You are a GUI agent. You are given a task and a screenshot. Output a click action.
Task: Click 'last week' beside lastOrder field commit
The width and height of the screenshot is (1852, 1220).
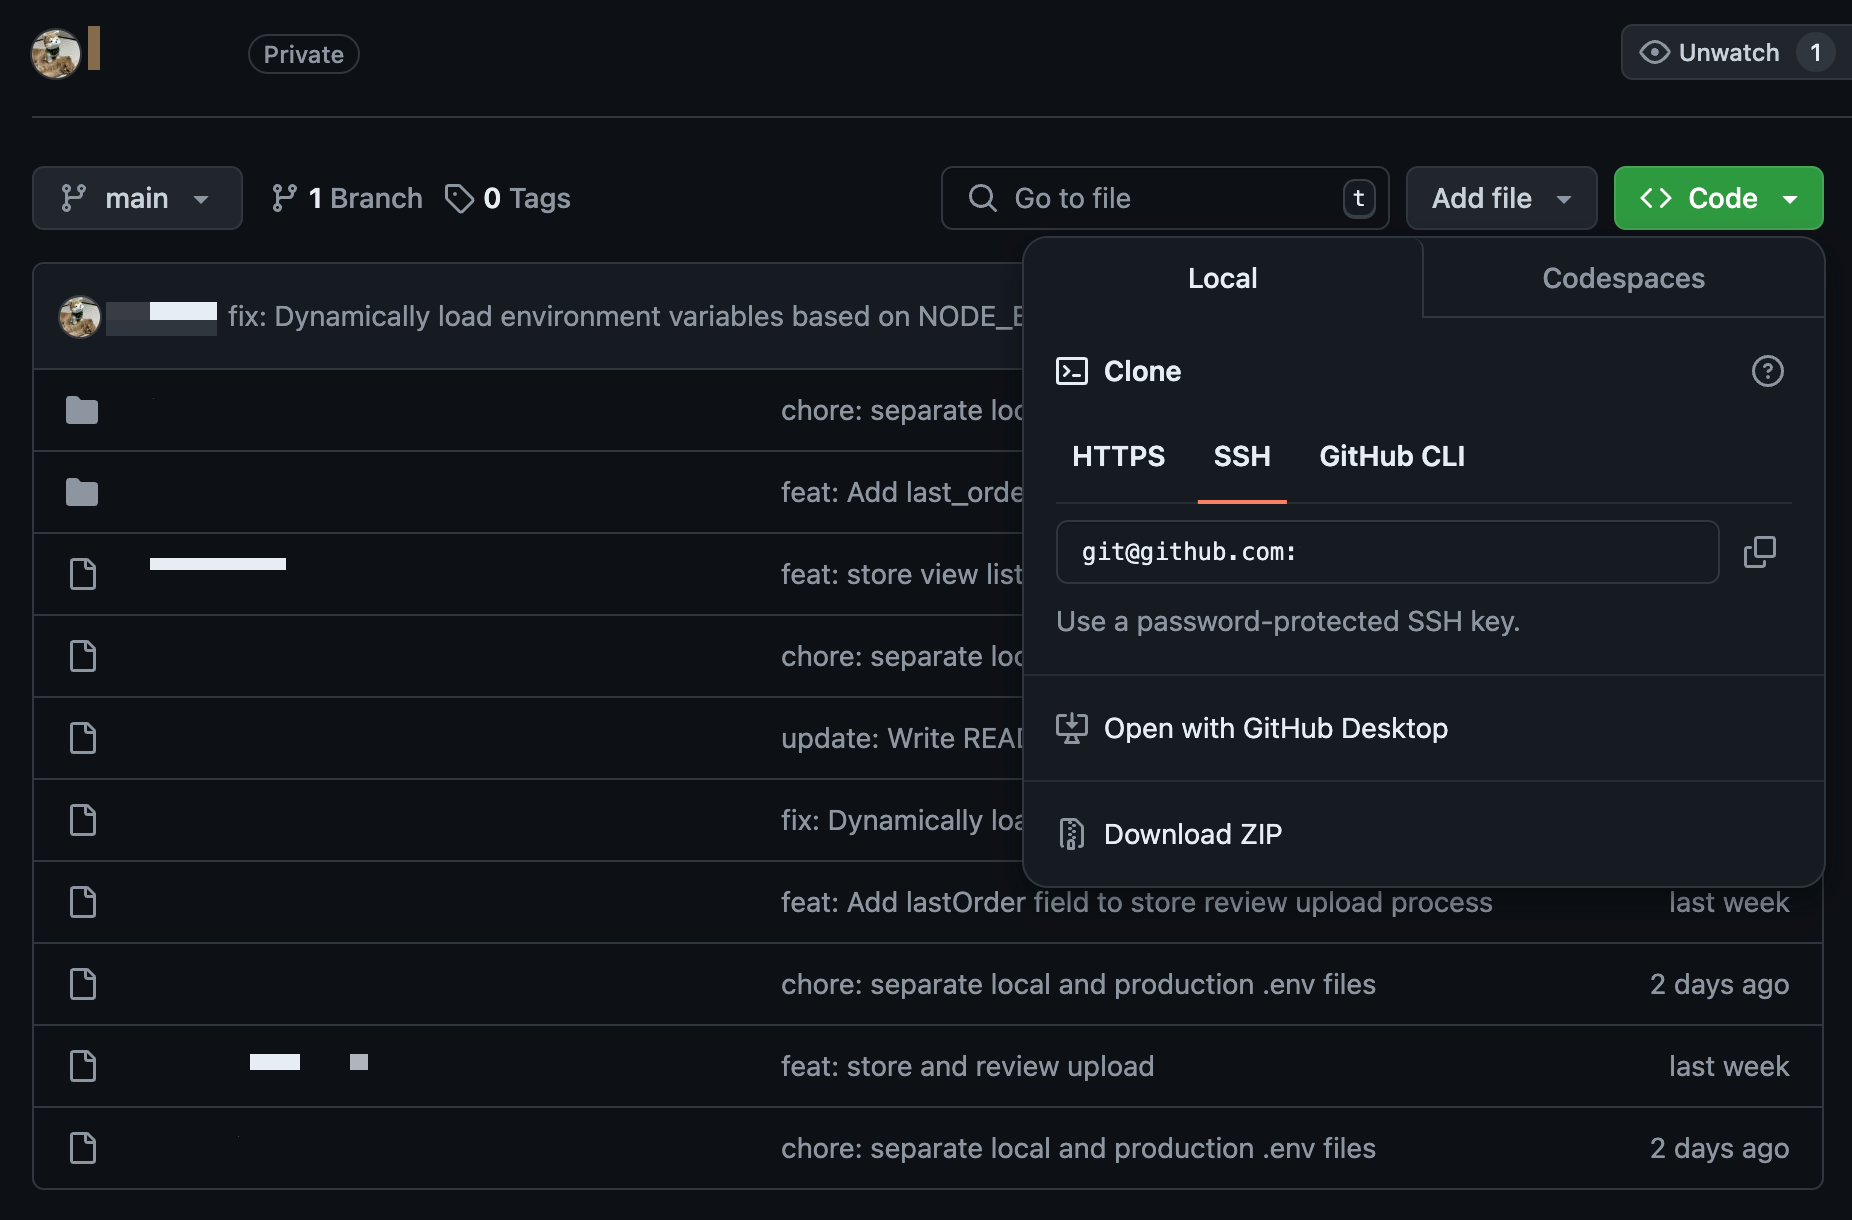click(1729, 902)
